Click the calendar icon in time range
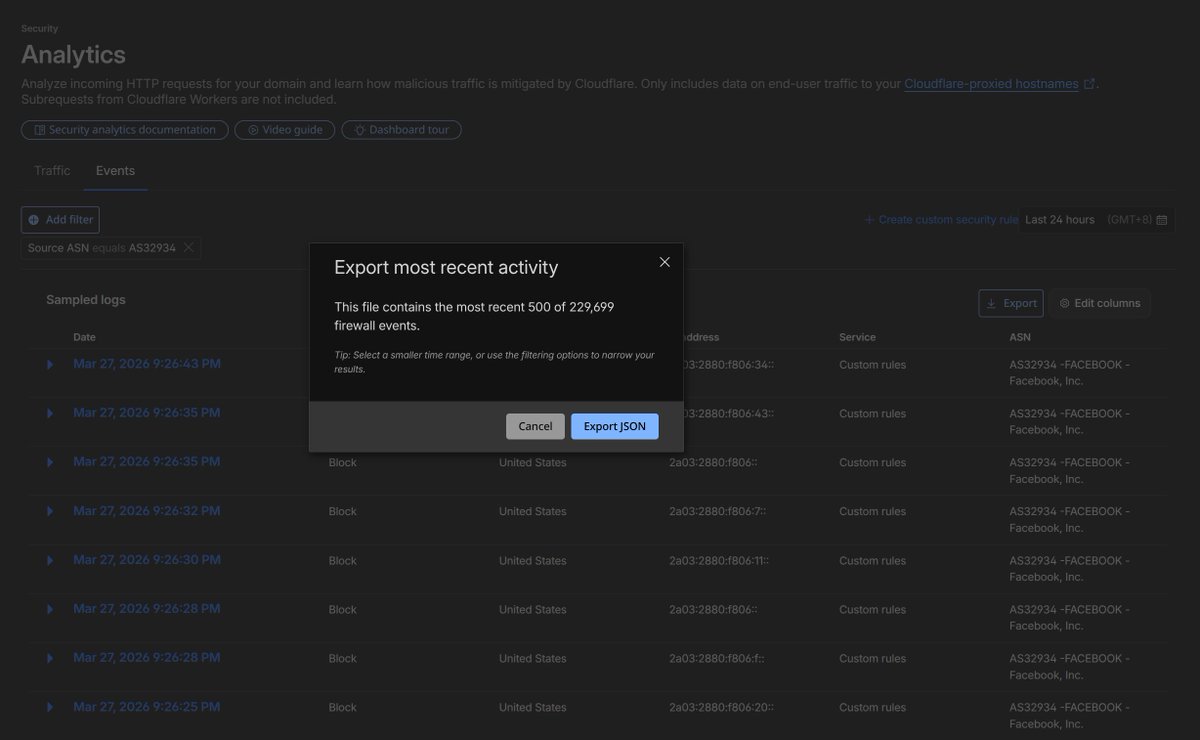Screen dimensions: 1200x740 point(1162,220)
